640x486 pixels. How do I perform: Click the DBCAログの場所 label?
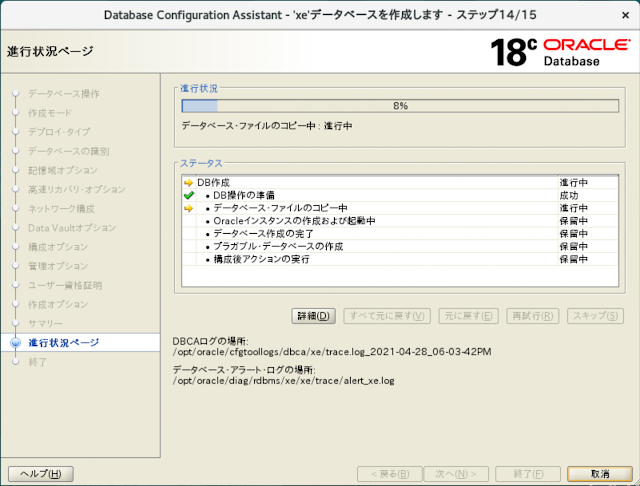(x=210, y=342)
